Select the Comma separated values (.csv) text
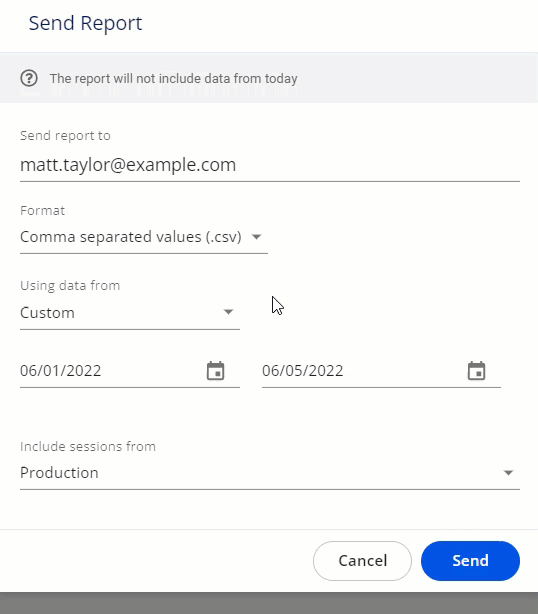The image size is (538, 614). (131, 237)
